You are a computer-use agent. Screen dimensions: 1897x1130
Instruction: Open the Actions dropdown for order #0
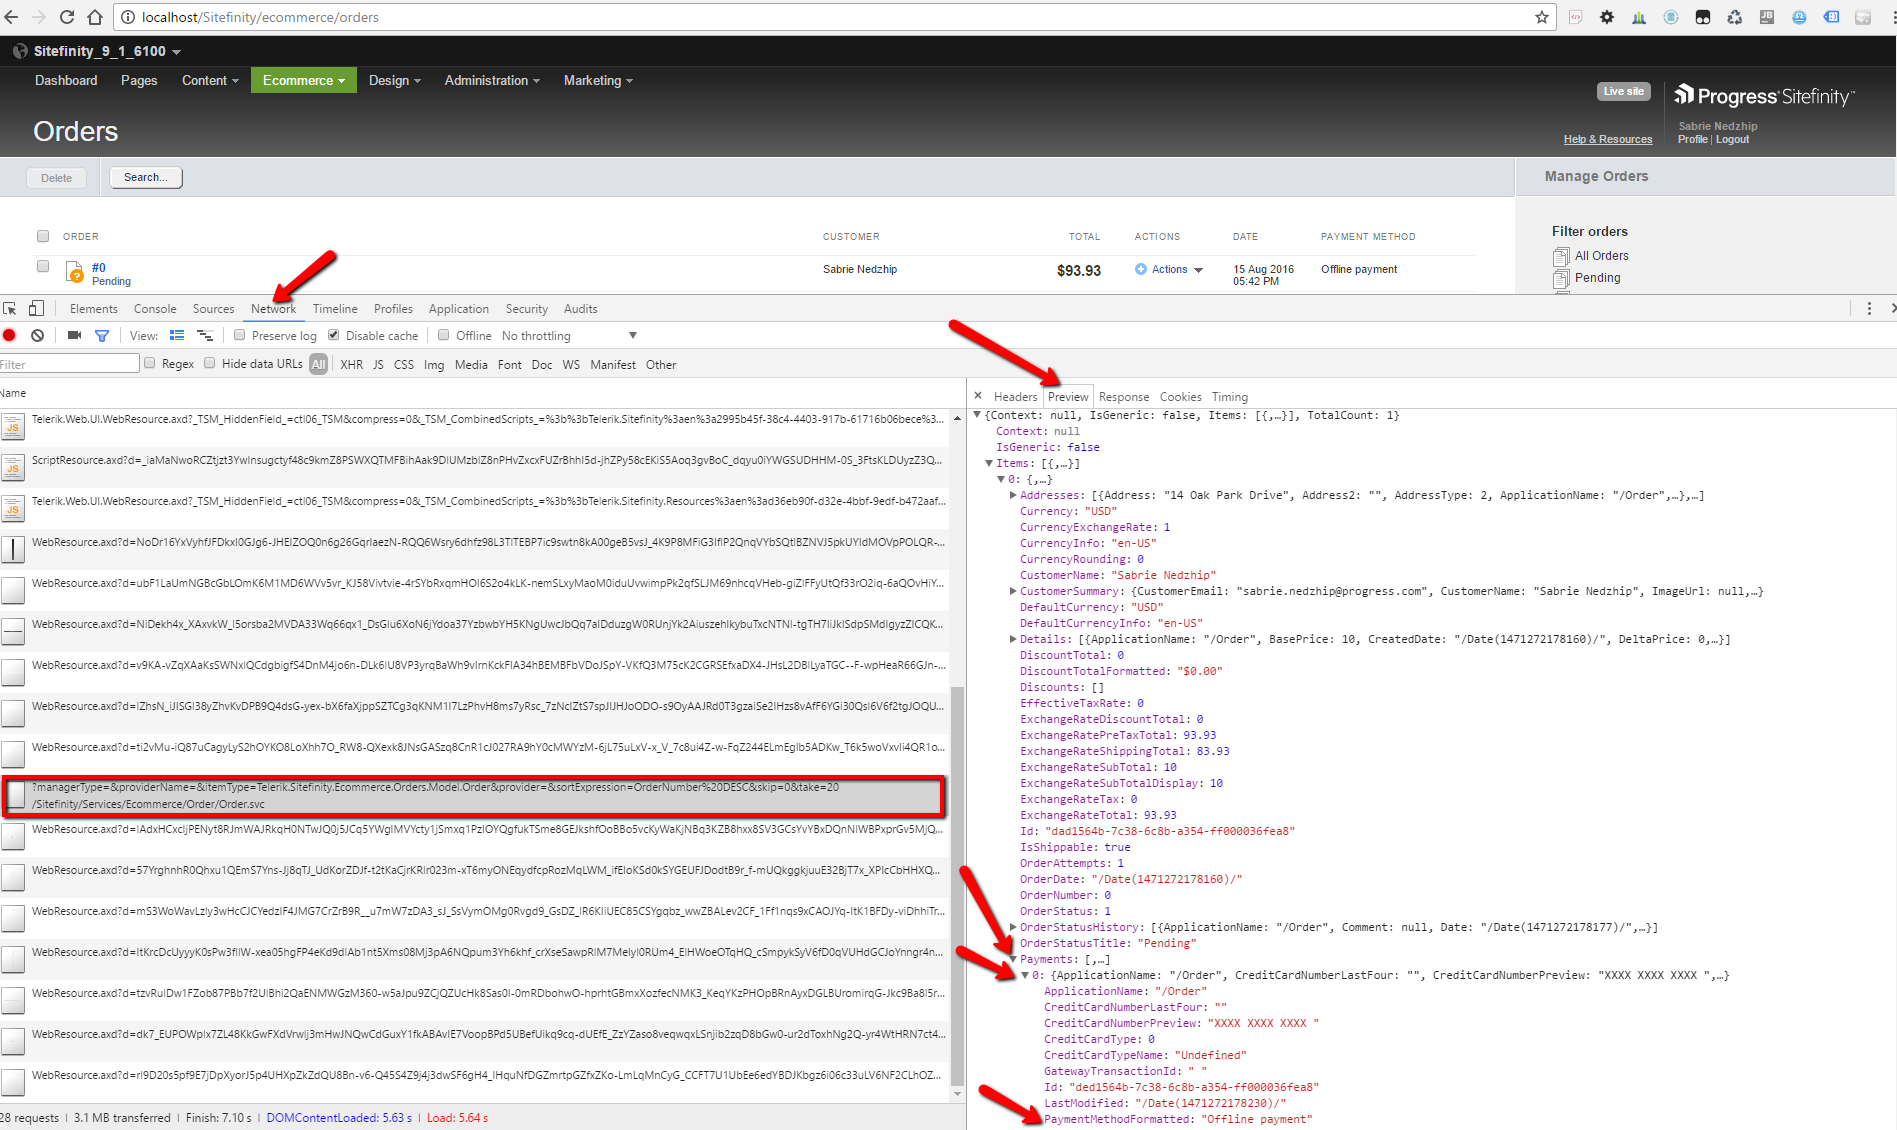click(x=1169, y=269)
